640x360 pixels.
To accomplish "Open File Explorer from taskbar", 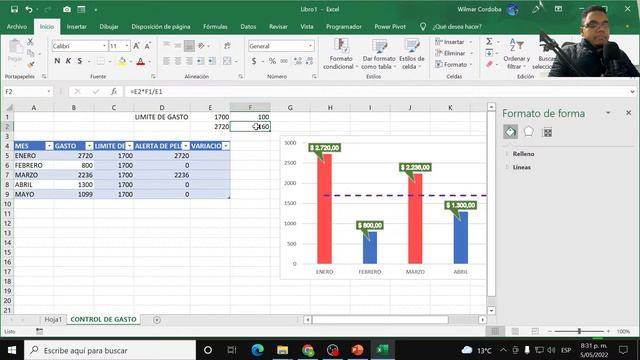I will (x=282, y=350).
